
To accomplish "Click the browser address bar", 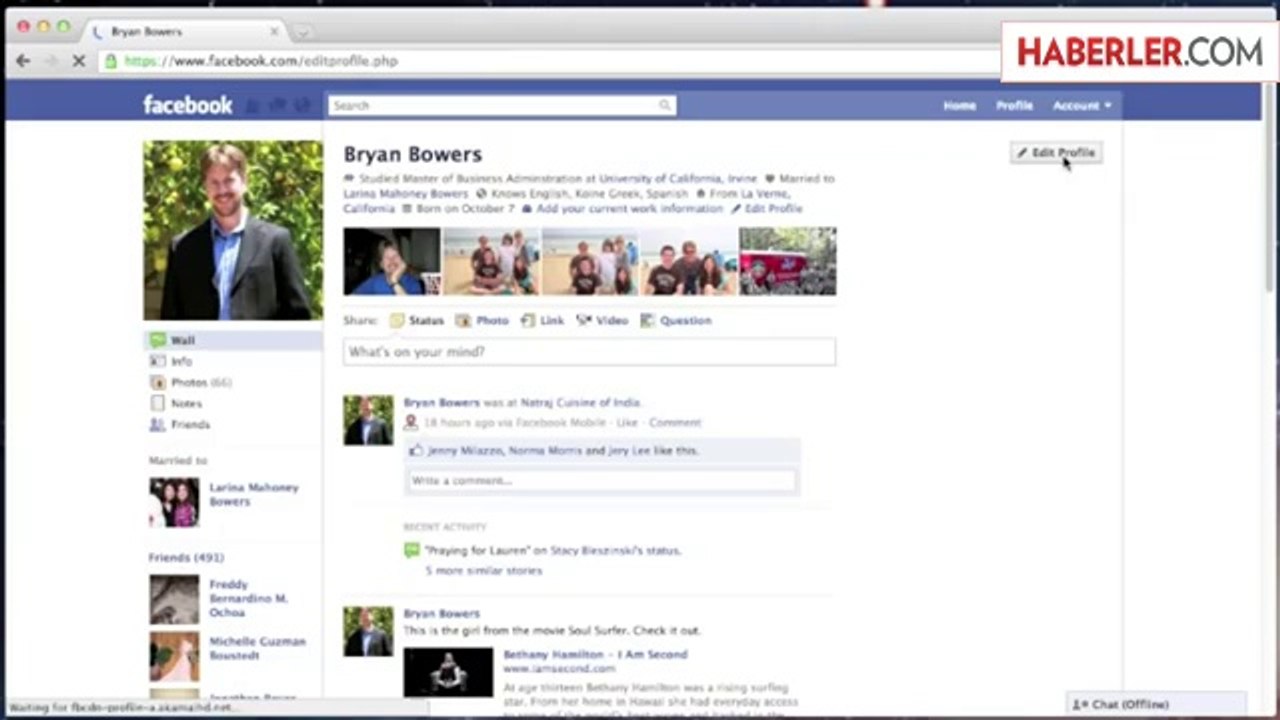I will pos(550,61).
